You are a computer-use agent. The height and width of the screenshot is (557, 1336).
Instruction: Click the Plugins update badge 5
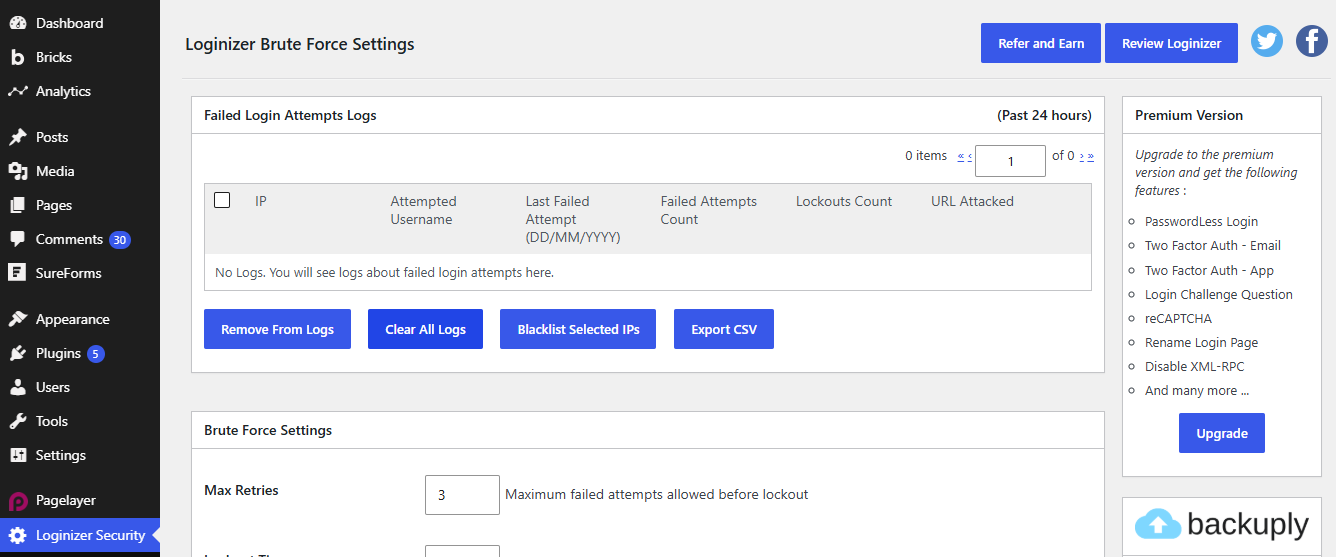95,354
